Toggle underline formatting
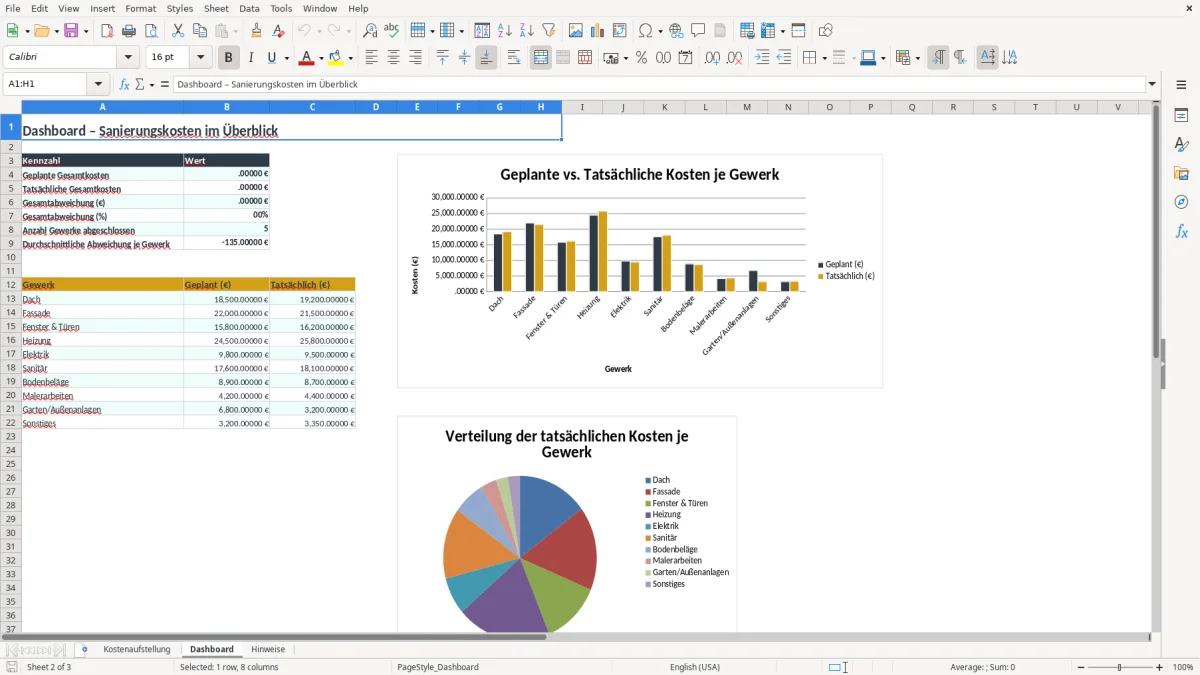The width and height of the screenshot is (1200, 675). (271, 58)
